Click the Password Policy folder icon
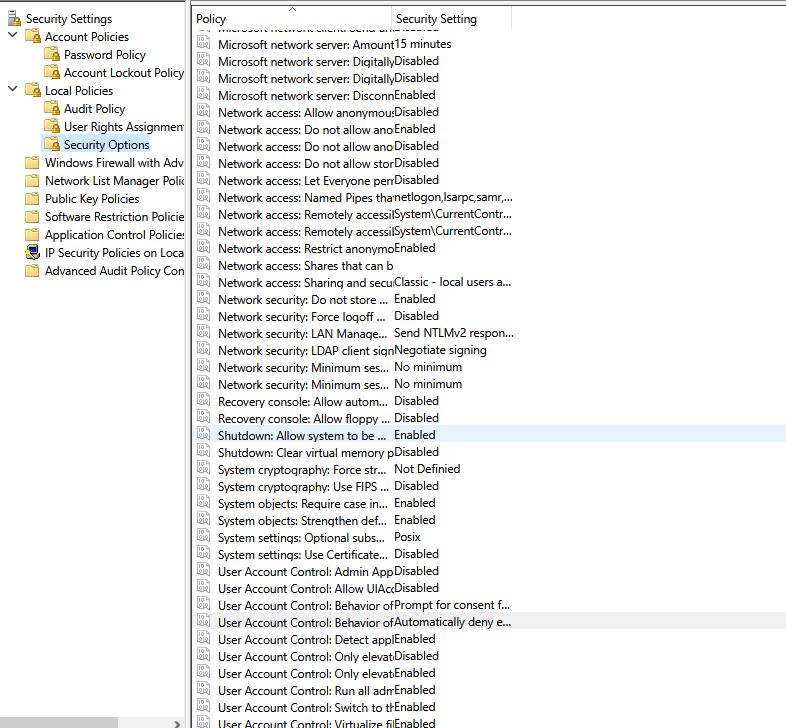 click(x=52, y=55)
